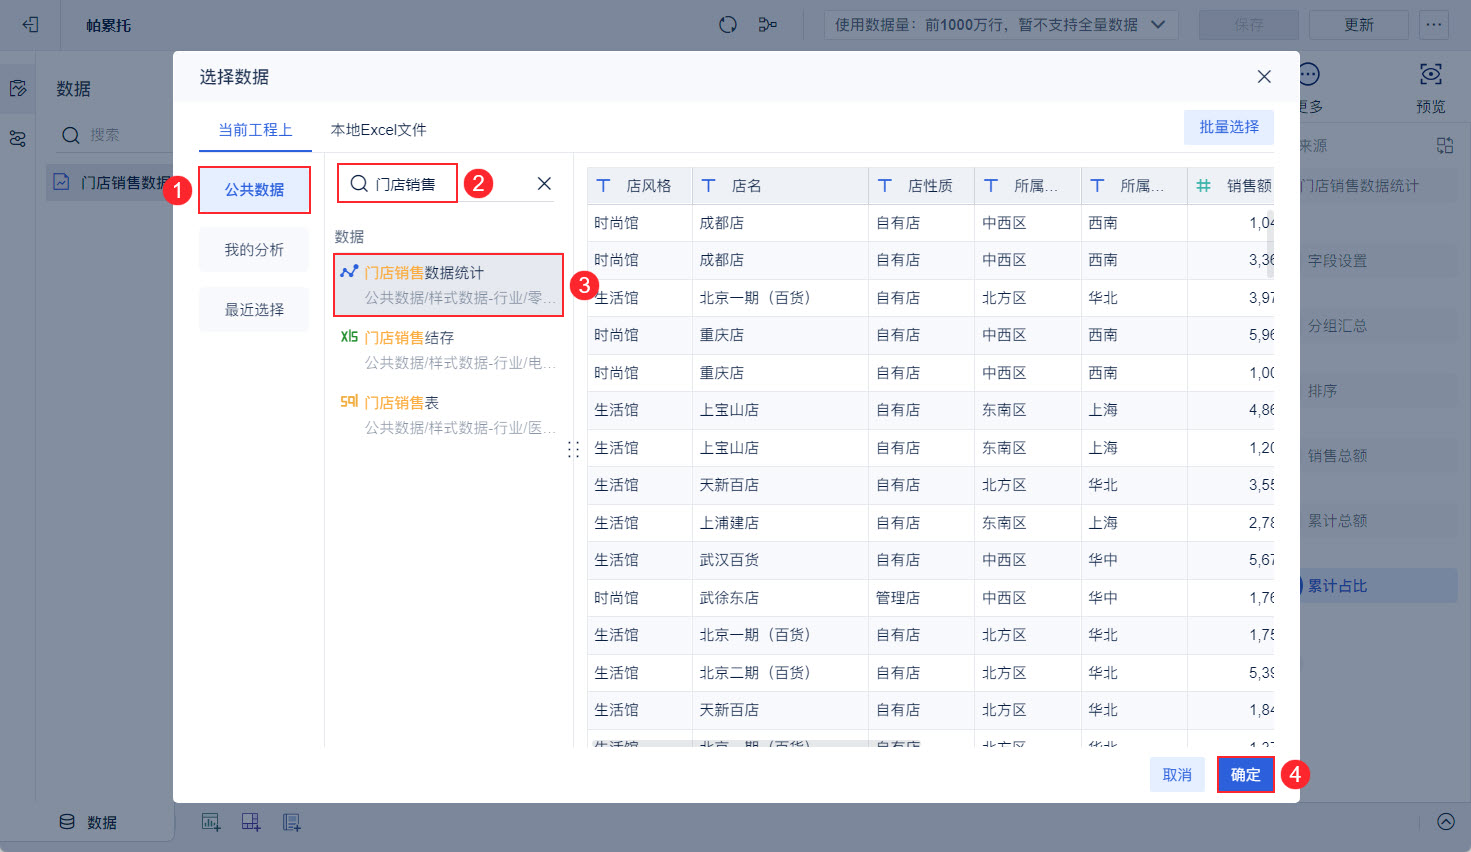Click the 保存 button in top bar
Image resolution: width=1471 pixels, height=852 pixels.
pyautogui.click(x=1249, y=25)
